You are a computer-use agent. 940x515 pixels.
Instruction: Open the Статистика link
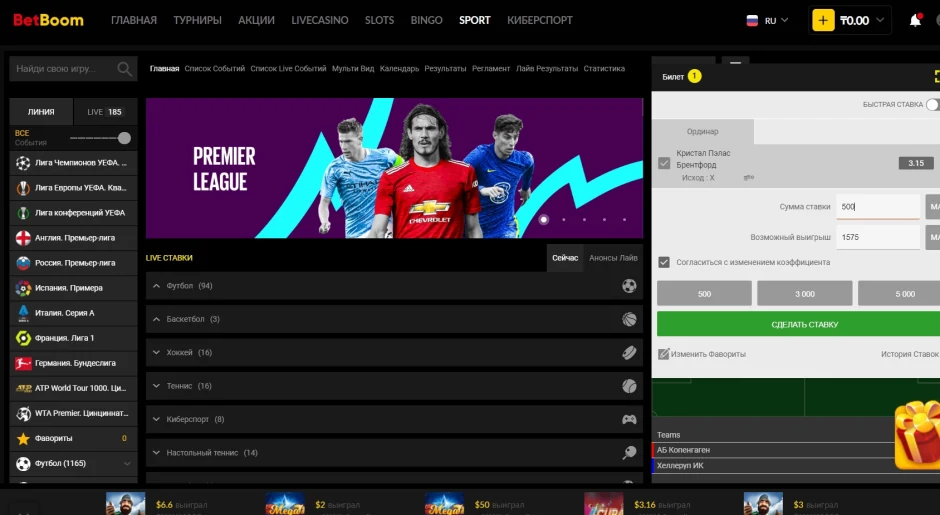pyautogui.click(x=604, y=68)
